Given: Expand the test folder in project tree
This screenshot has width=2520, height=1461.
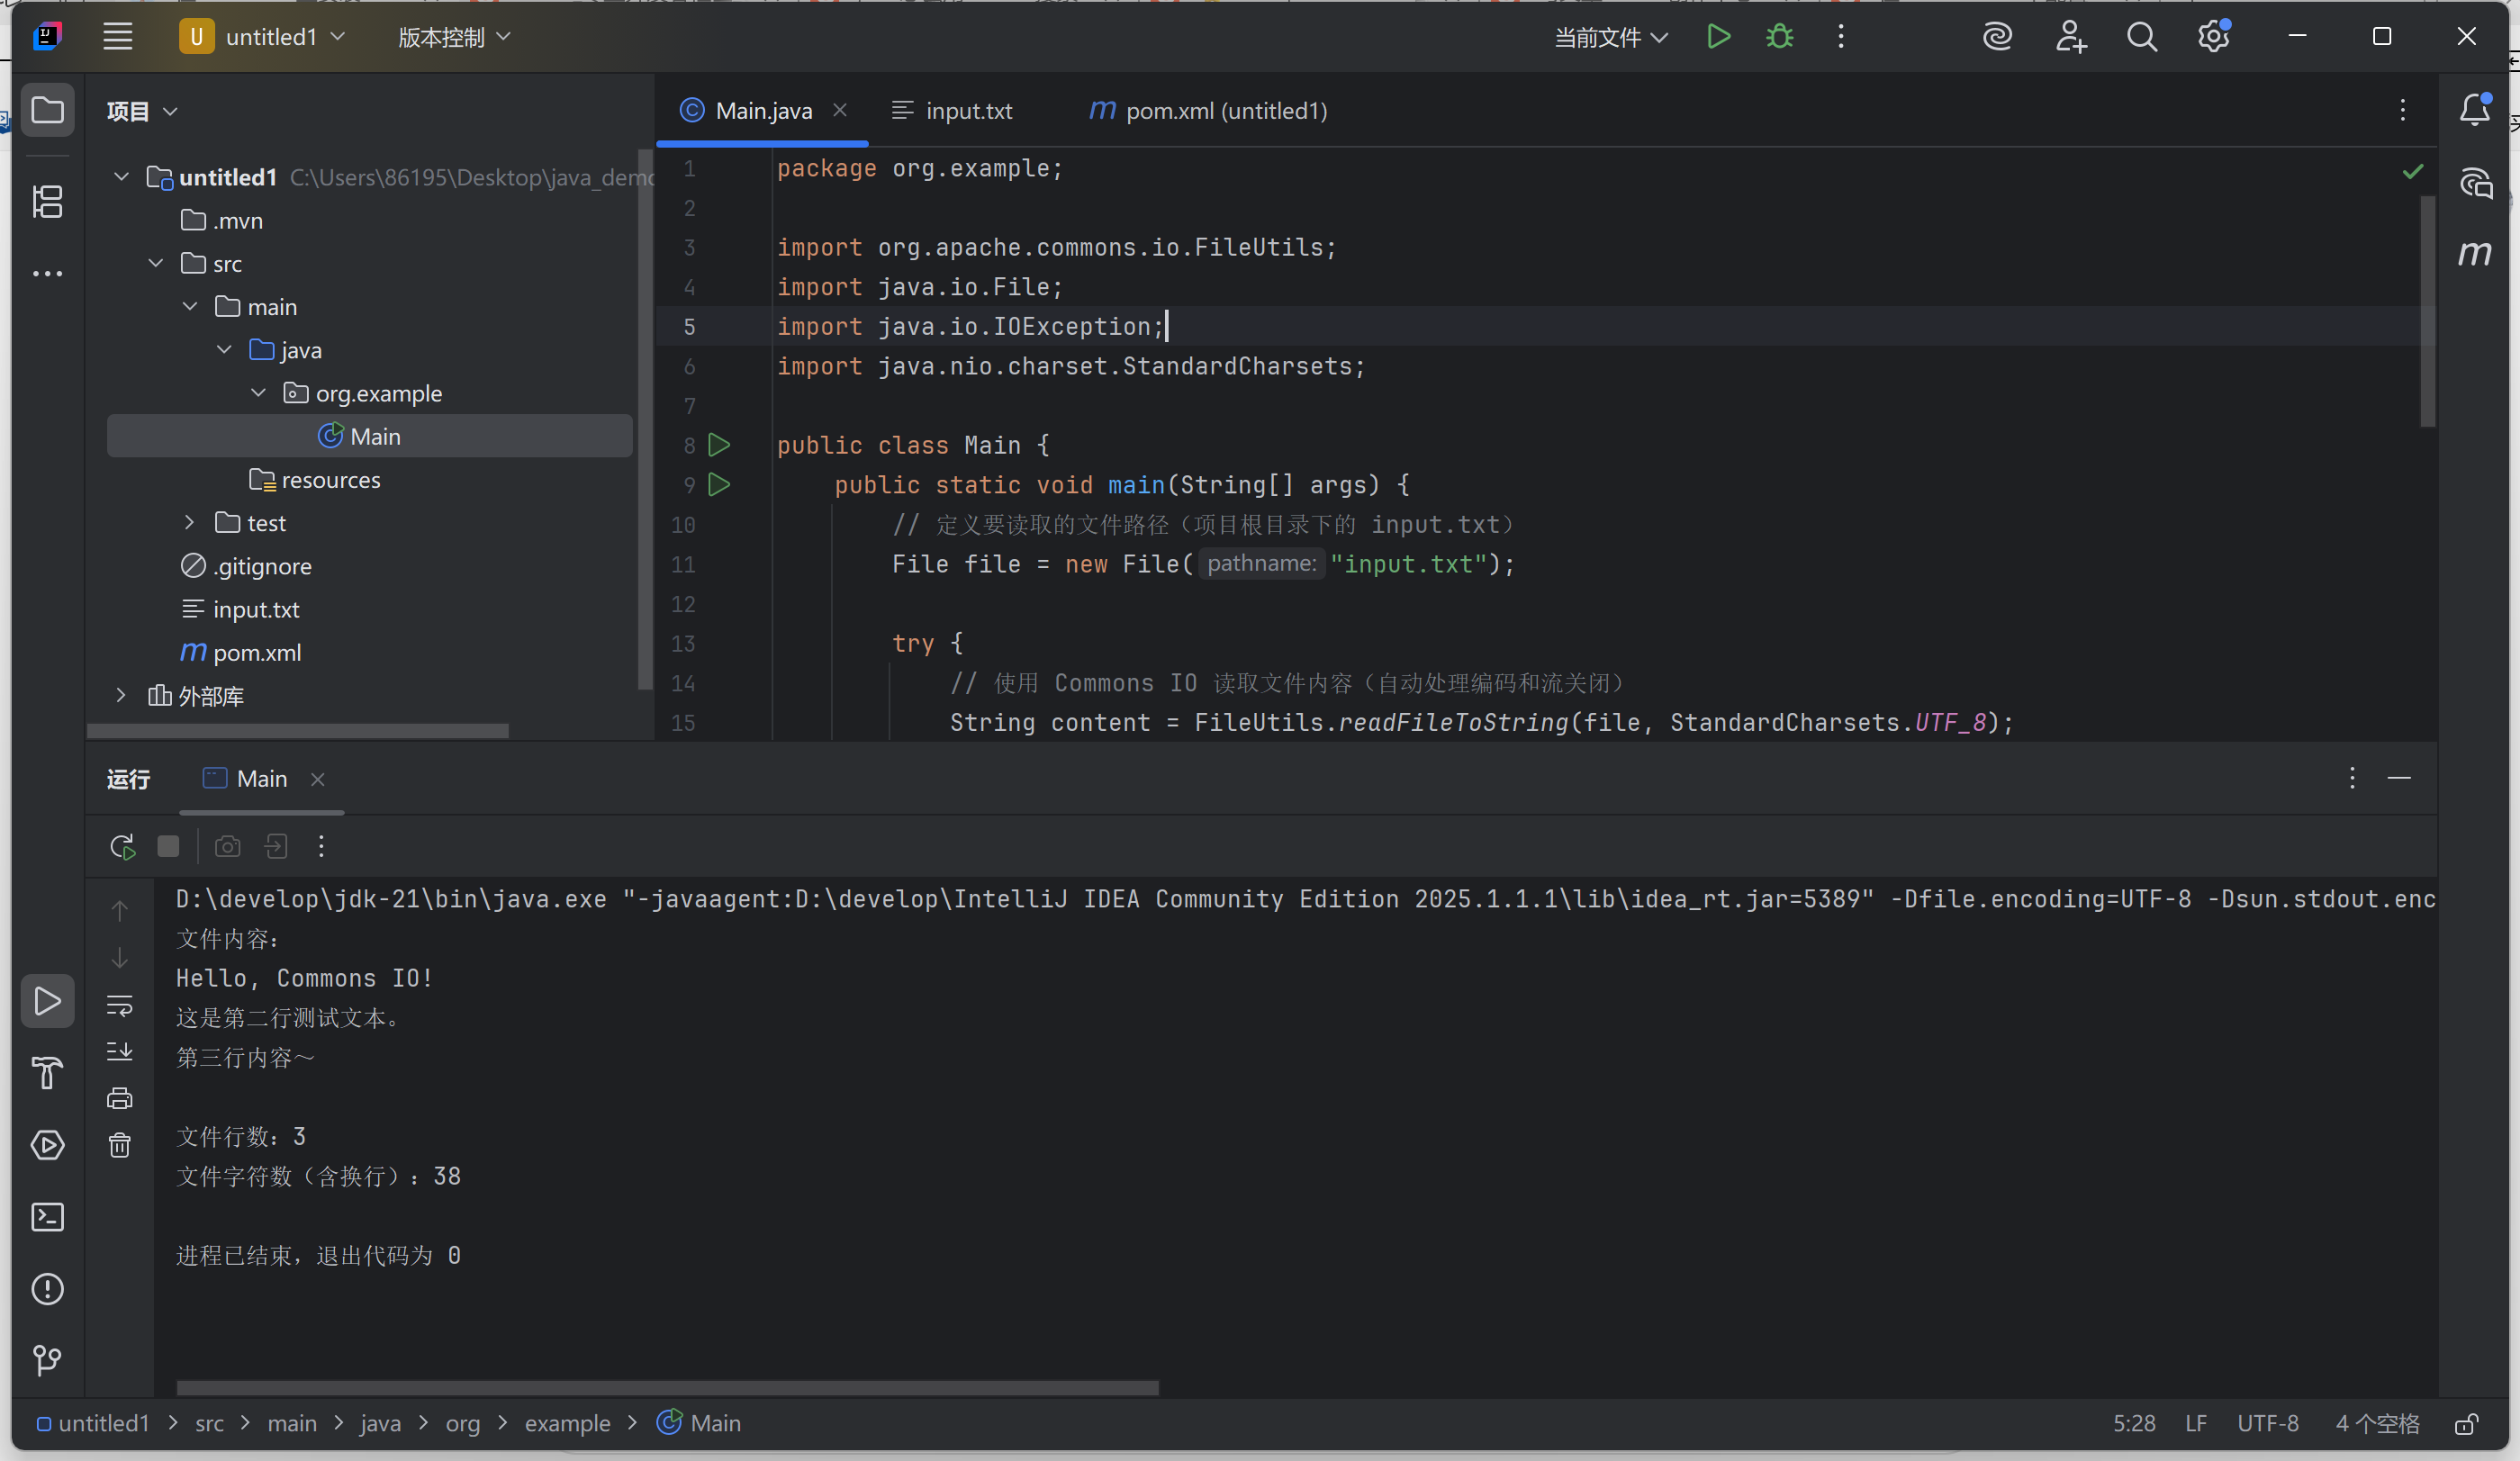Looking at the screenshot, I should (189, 523).
